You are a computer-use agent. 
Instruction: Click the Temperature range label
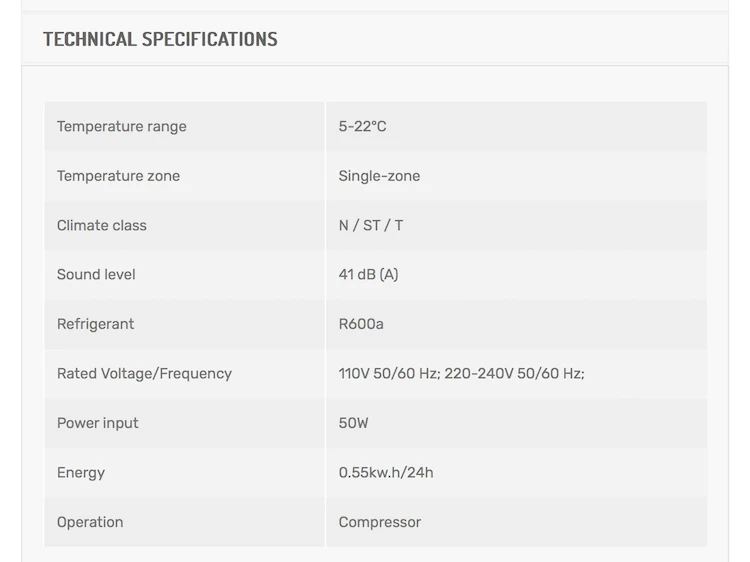pos(121,127)
